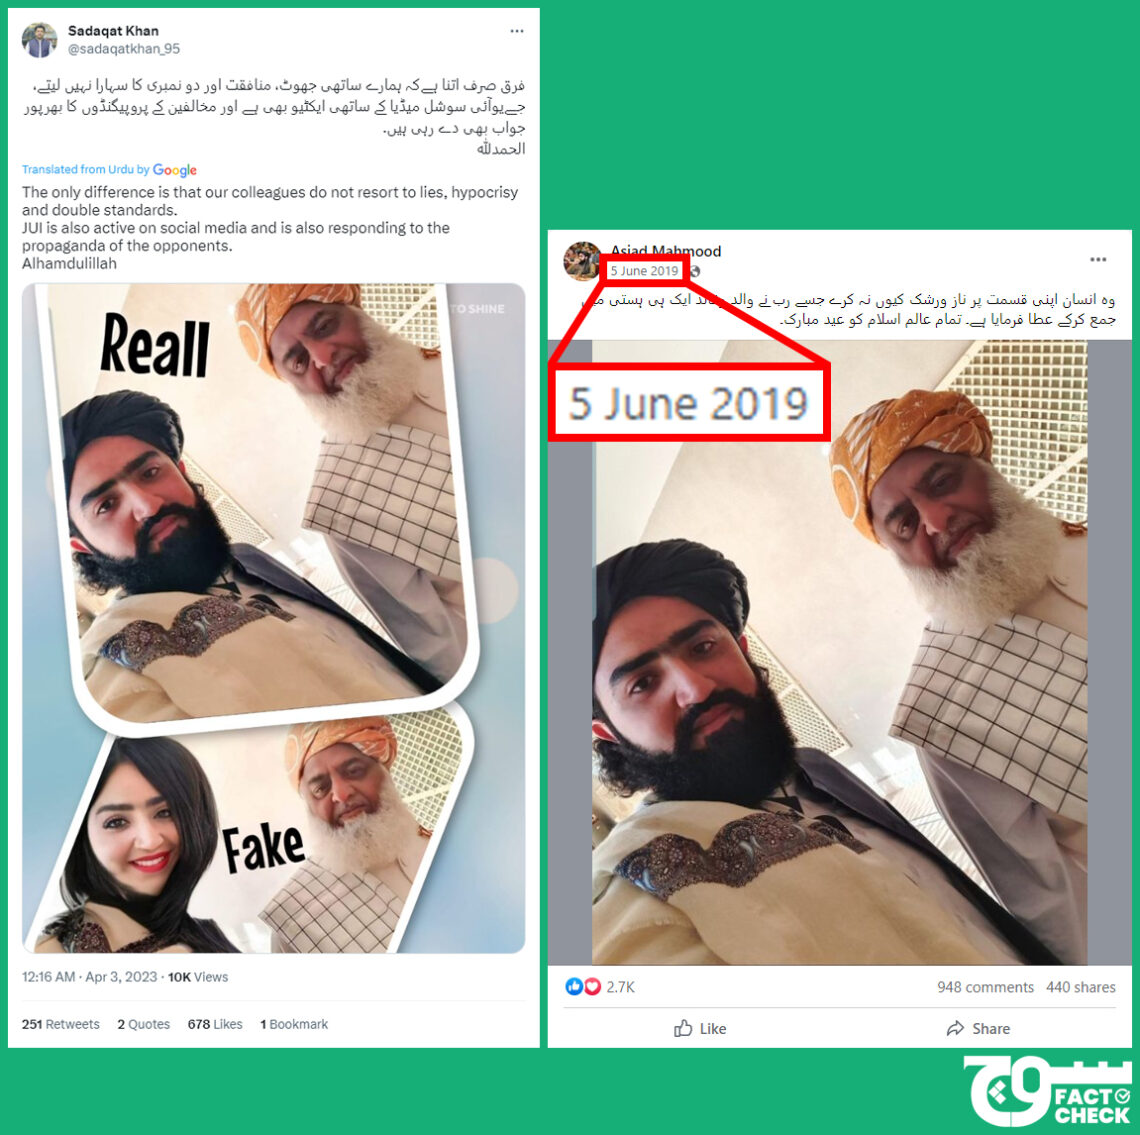1140x1135 pixels.
Task: Open the tweet's three-dot options menu
Action: click(x=516, y=31)
